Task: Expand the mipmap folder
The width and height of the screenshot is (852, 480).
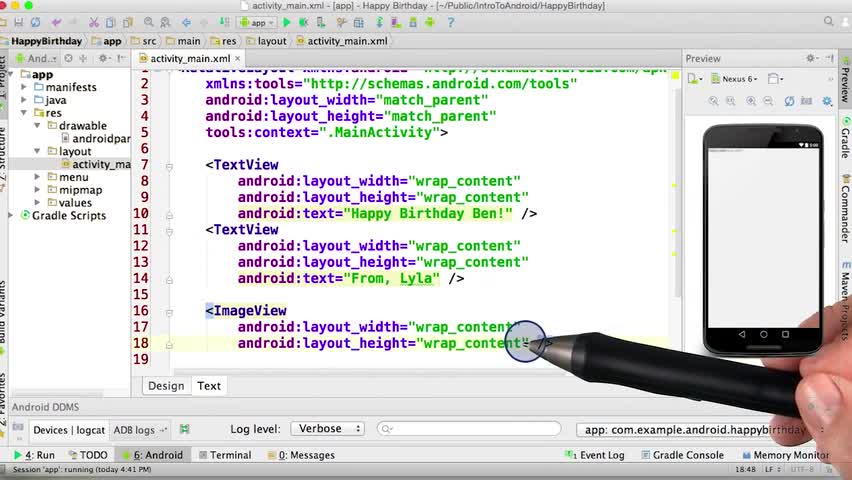Action: tap(37, 190)
